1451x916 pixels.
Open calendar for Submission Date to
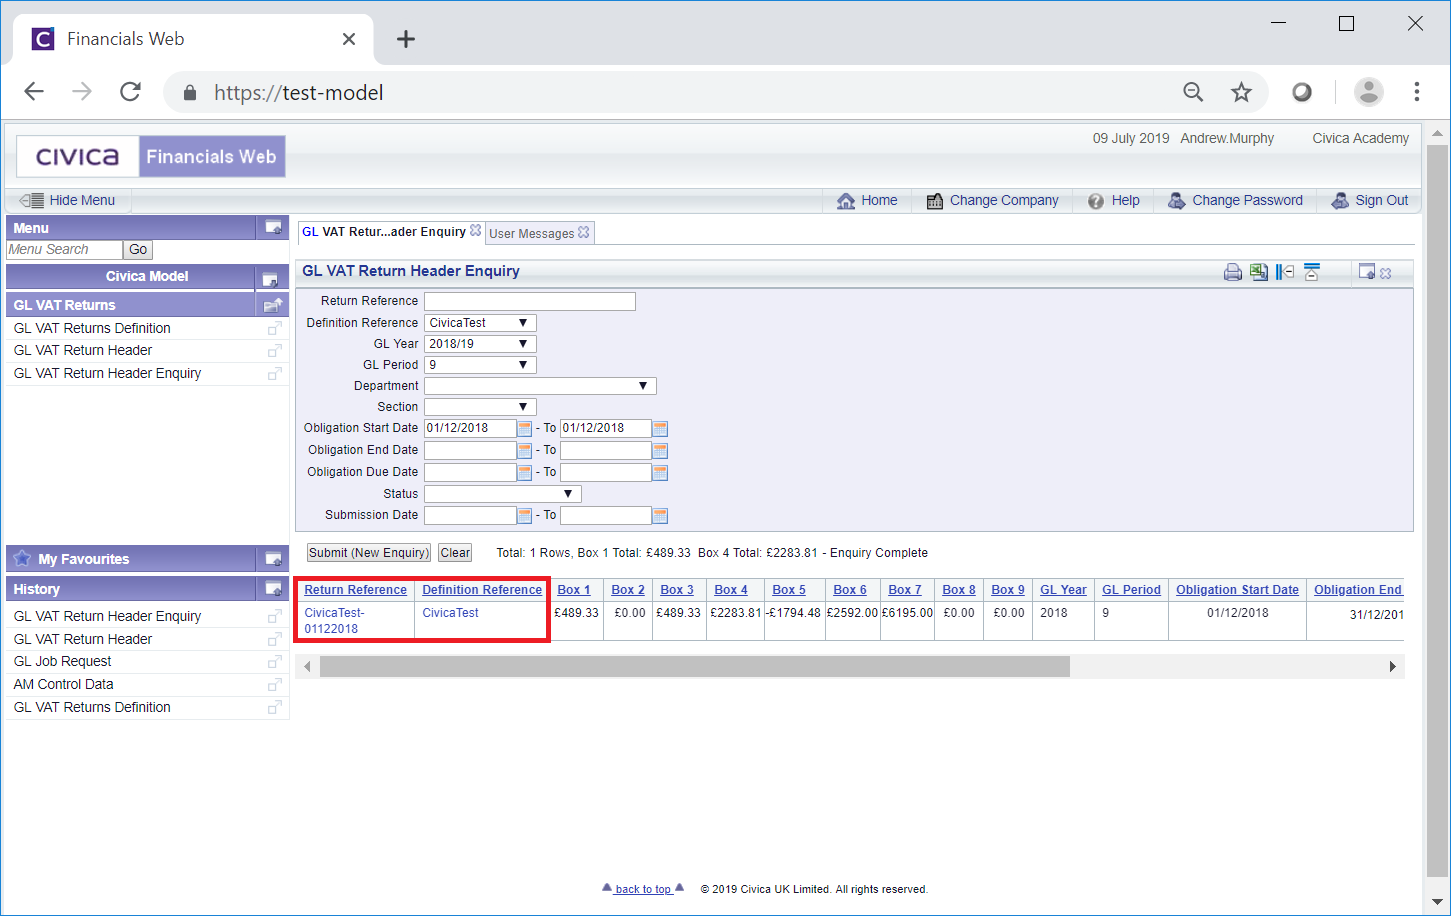pyautogui.click(x=660, y=516)
